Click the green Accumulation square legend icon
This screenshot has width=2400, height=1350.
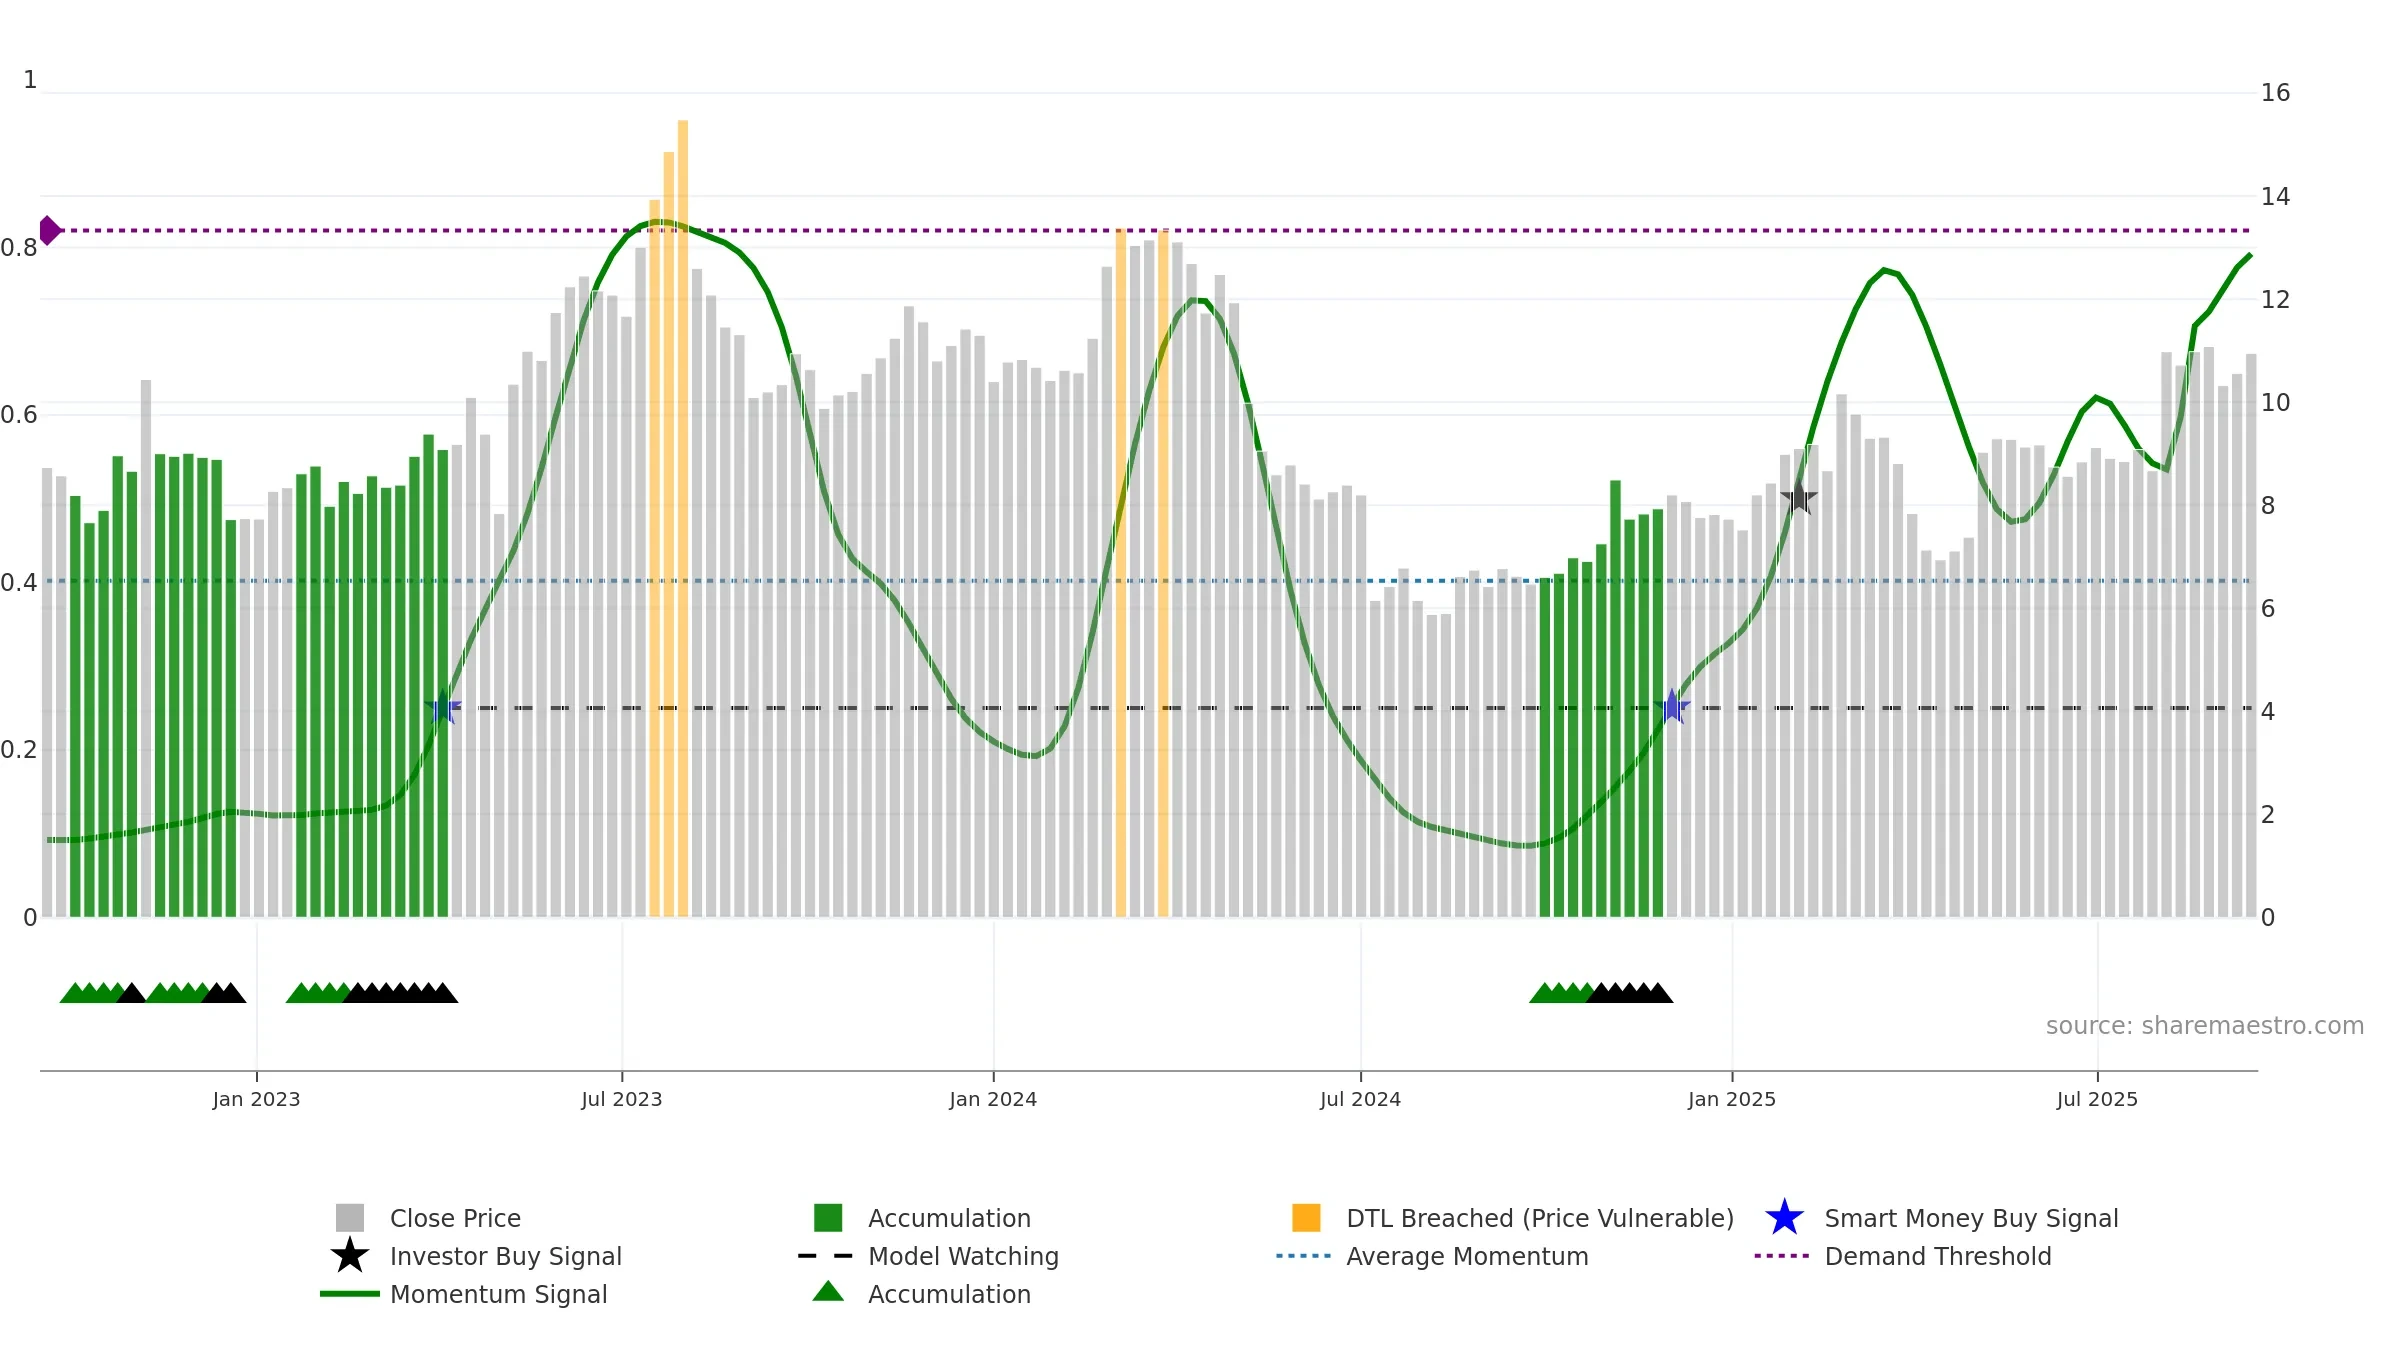click(828, 1218)
